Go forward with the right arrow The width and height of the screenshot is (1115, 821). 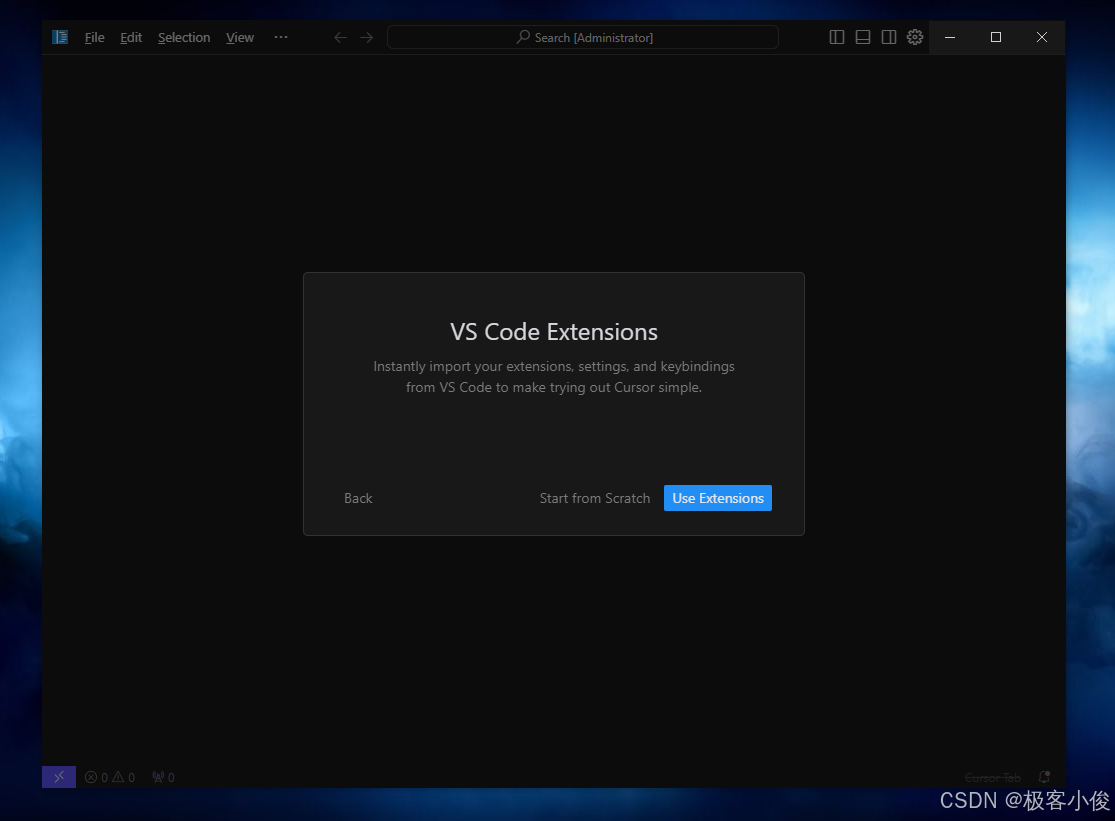[x=366, y=37]
